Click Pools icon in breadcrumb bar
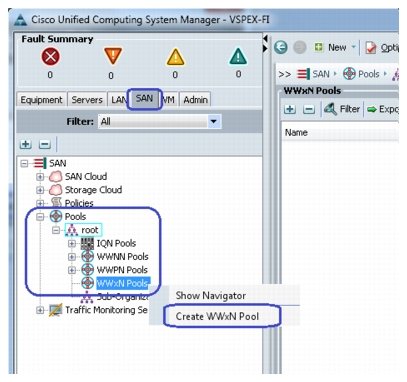This screenshot has height=382, width=407. point(349,74)
